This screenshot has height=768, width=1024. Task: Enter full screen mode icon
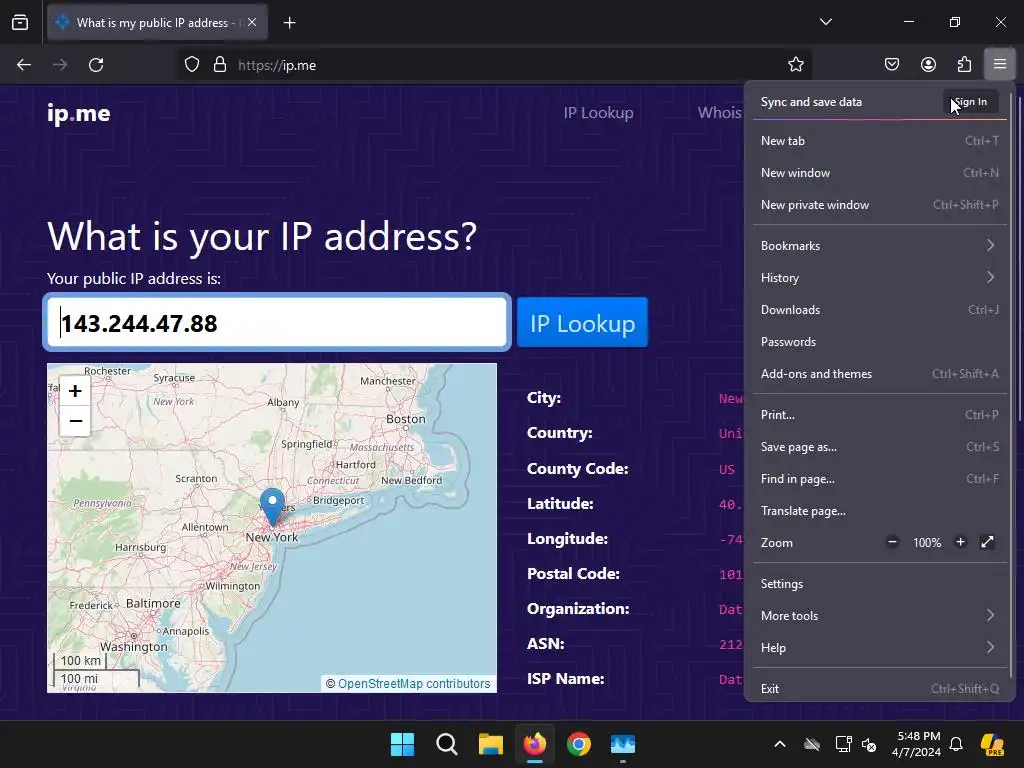[x=987, y=542]
